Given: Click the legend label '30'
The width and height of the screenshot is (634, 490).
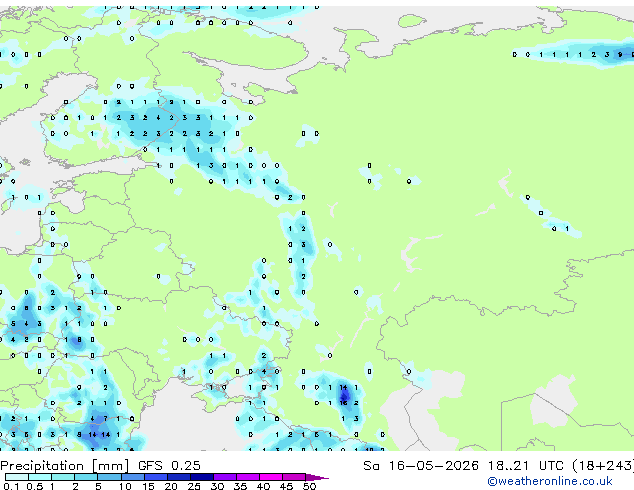Looking at the screenshot, I should (x=217, y=486).
